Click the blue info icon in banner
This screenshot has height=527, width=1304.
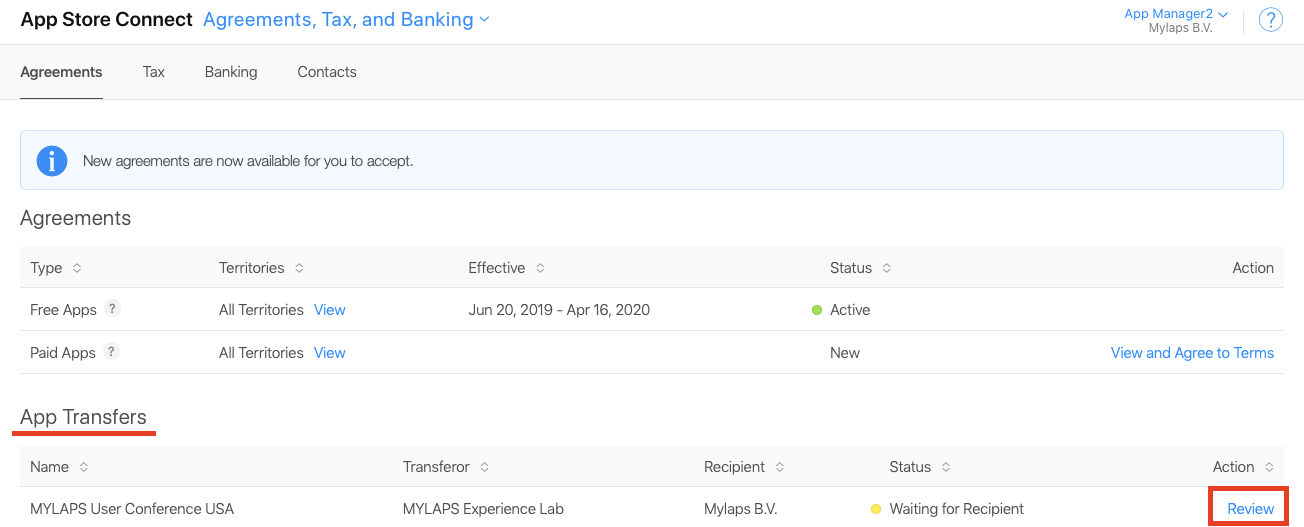pyautogui.click(x=52, y=160)
